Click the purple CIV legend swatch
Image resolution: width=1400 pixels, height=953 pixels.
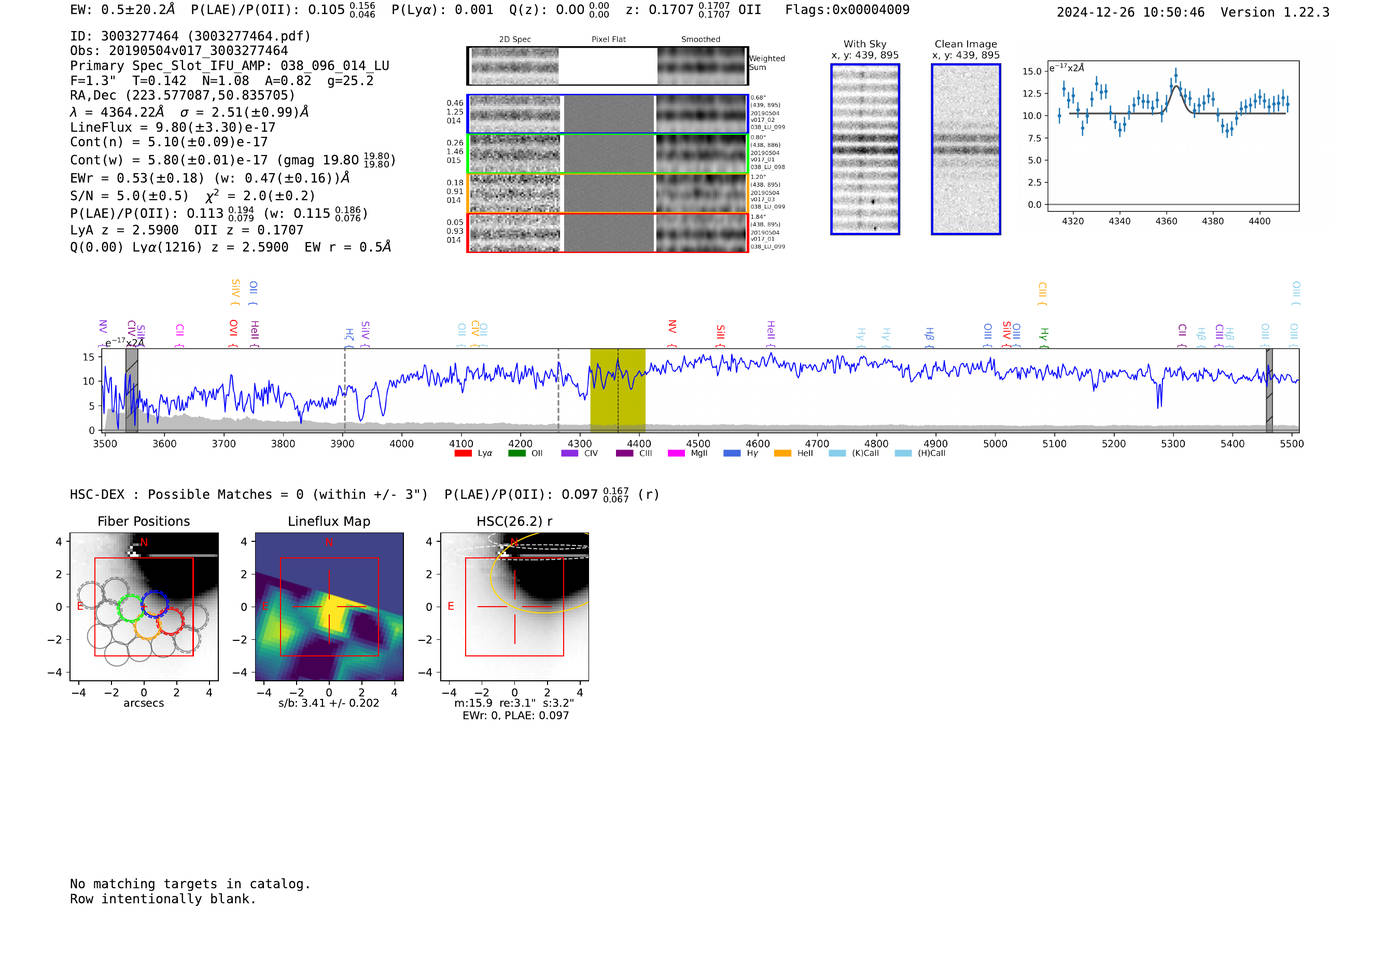570,453
